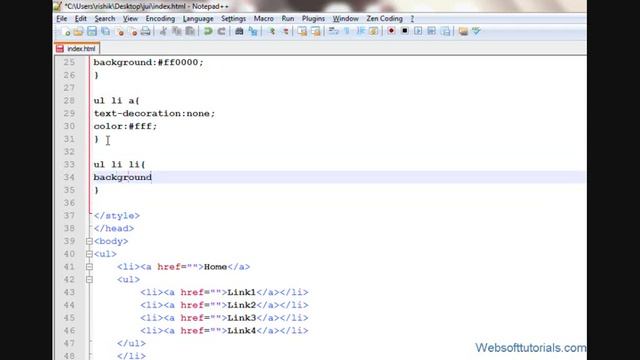The height and width of the screenshot is (360, 640).
Task: Click the 'ul li li{' selector
Action: pos(120,164)
